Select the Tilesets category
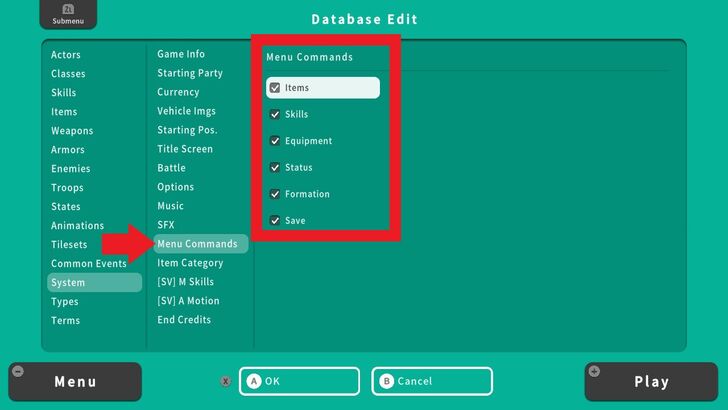 [x=69, y=245]
